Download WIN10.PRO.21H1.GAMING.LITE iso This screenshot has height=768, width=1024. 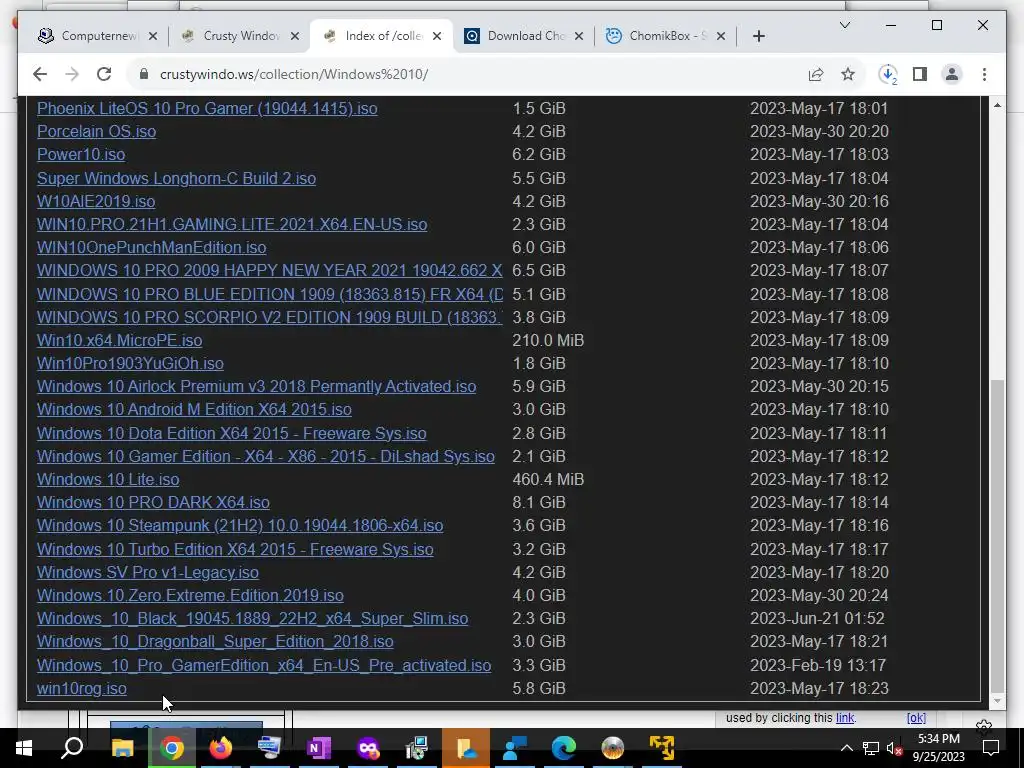pos(232,224)
